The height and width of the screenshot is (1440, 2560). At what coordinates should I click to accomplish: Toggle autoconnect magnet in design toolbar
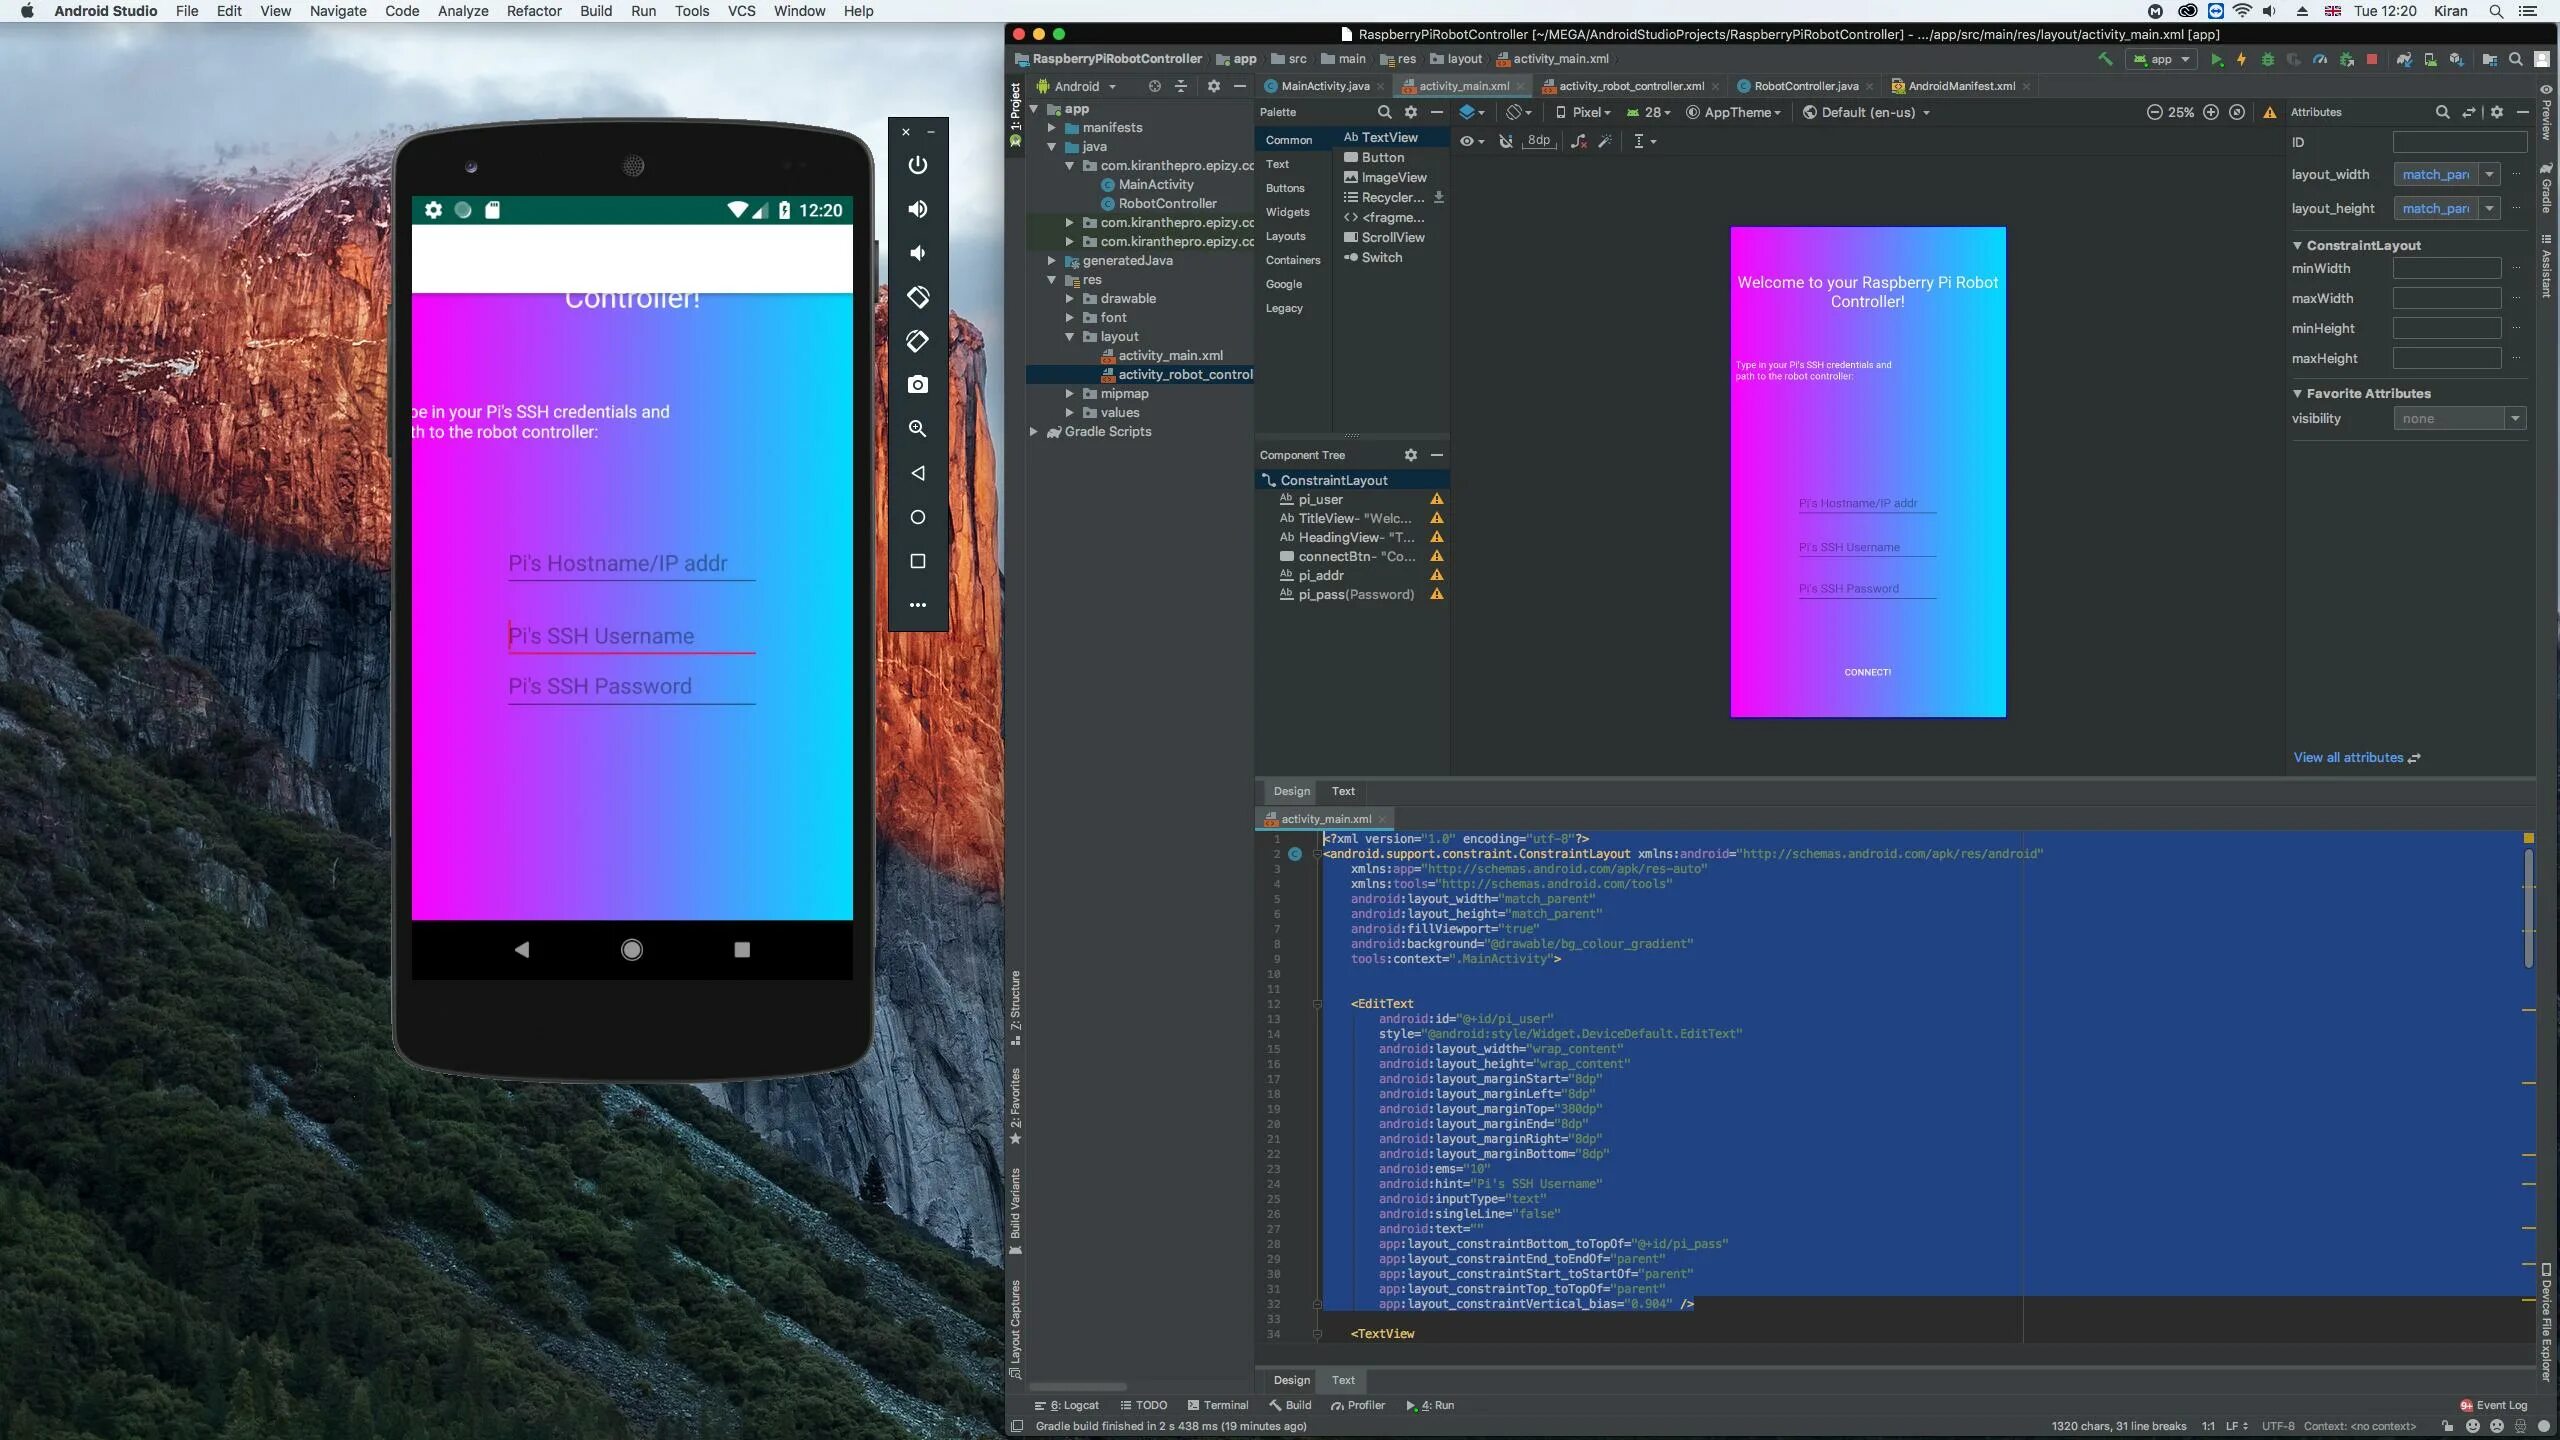tap(1506, 141)
